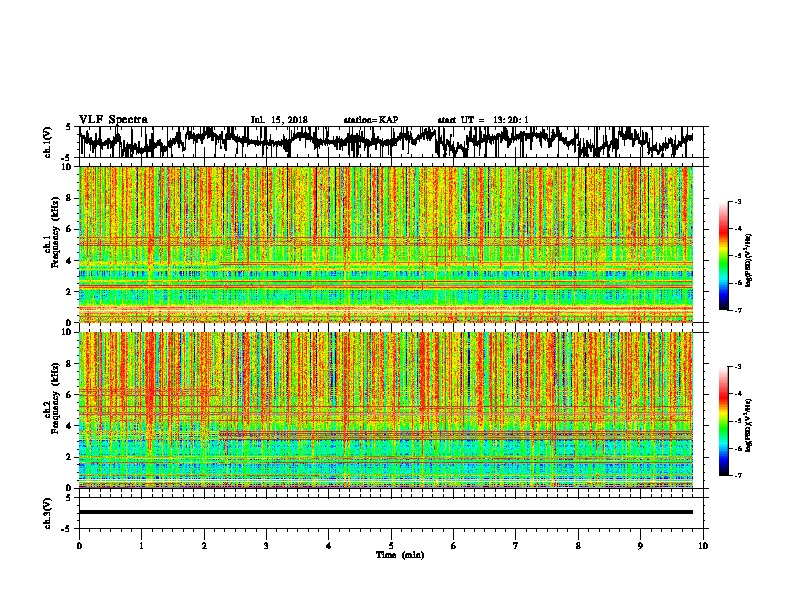
Task: Click the time axis tick label "4"
Action: point(329,546)
